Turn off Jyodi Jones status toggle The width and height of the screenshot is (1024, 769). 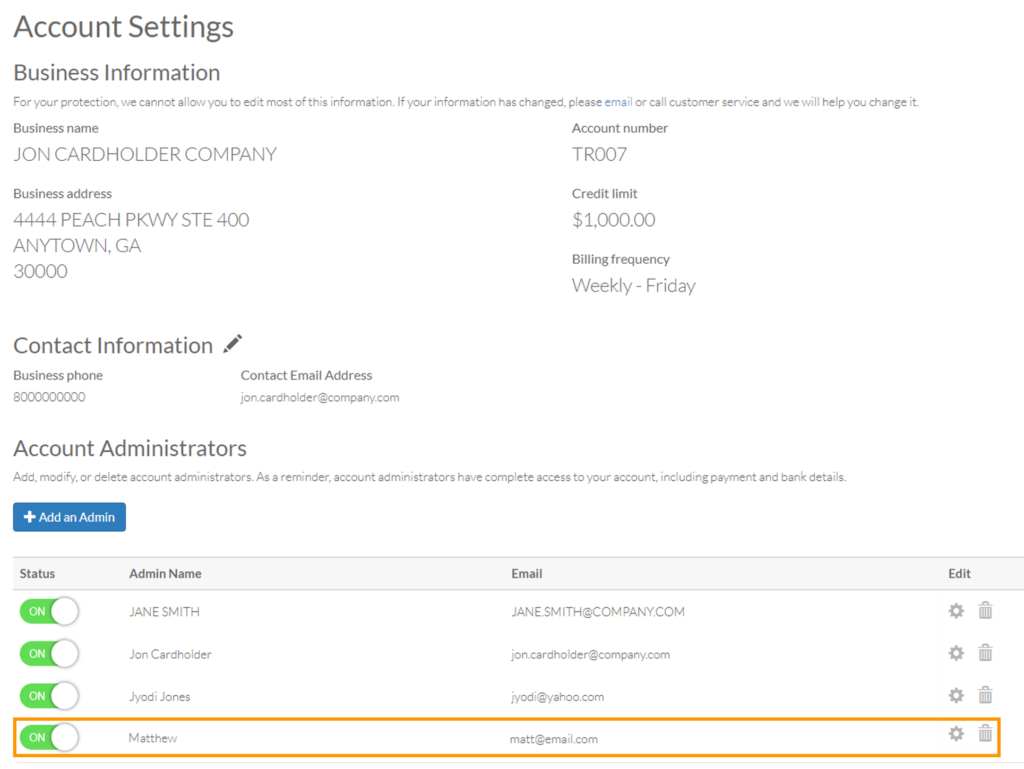pos(49,696)
